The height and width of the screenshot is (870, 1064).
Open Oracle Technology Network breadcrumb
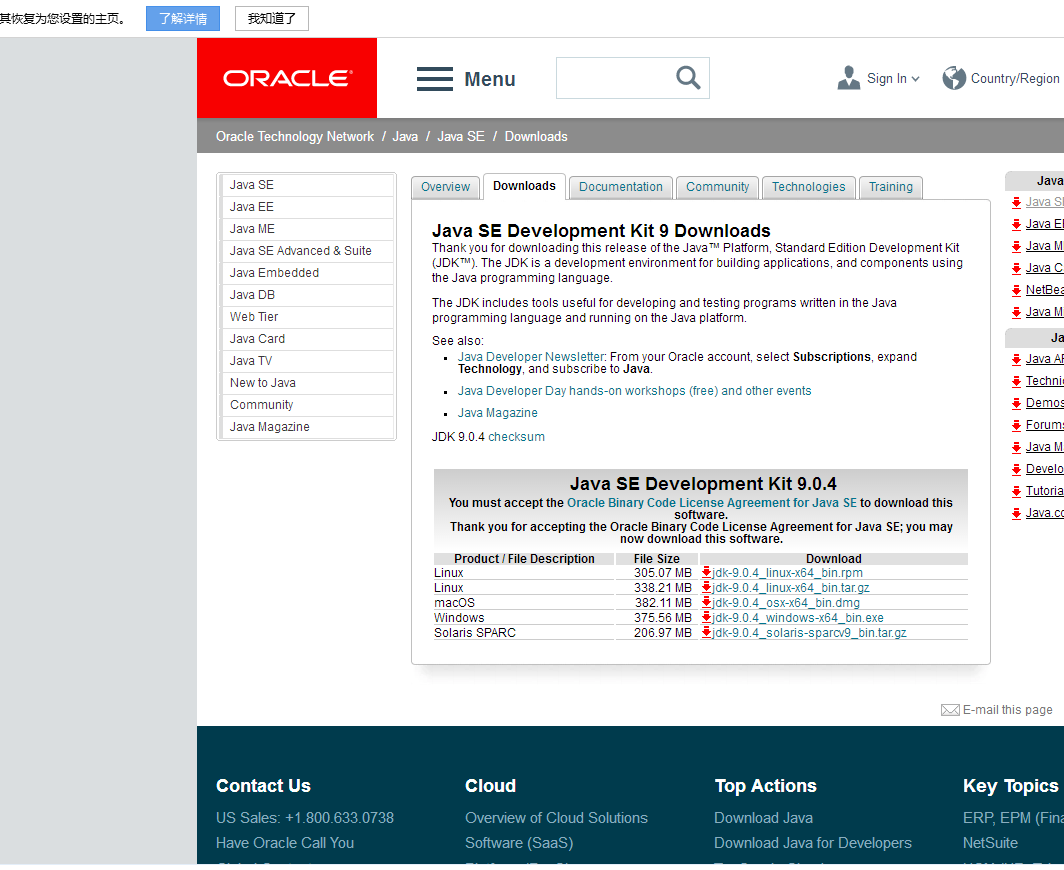[295, 136]
